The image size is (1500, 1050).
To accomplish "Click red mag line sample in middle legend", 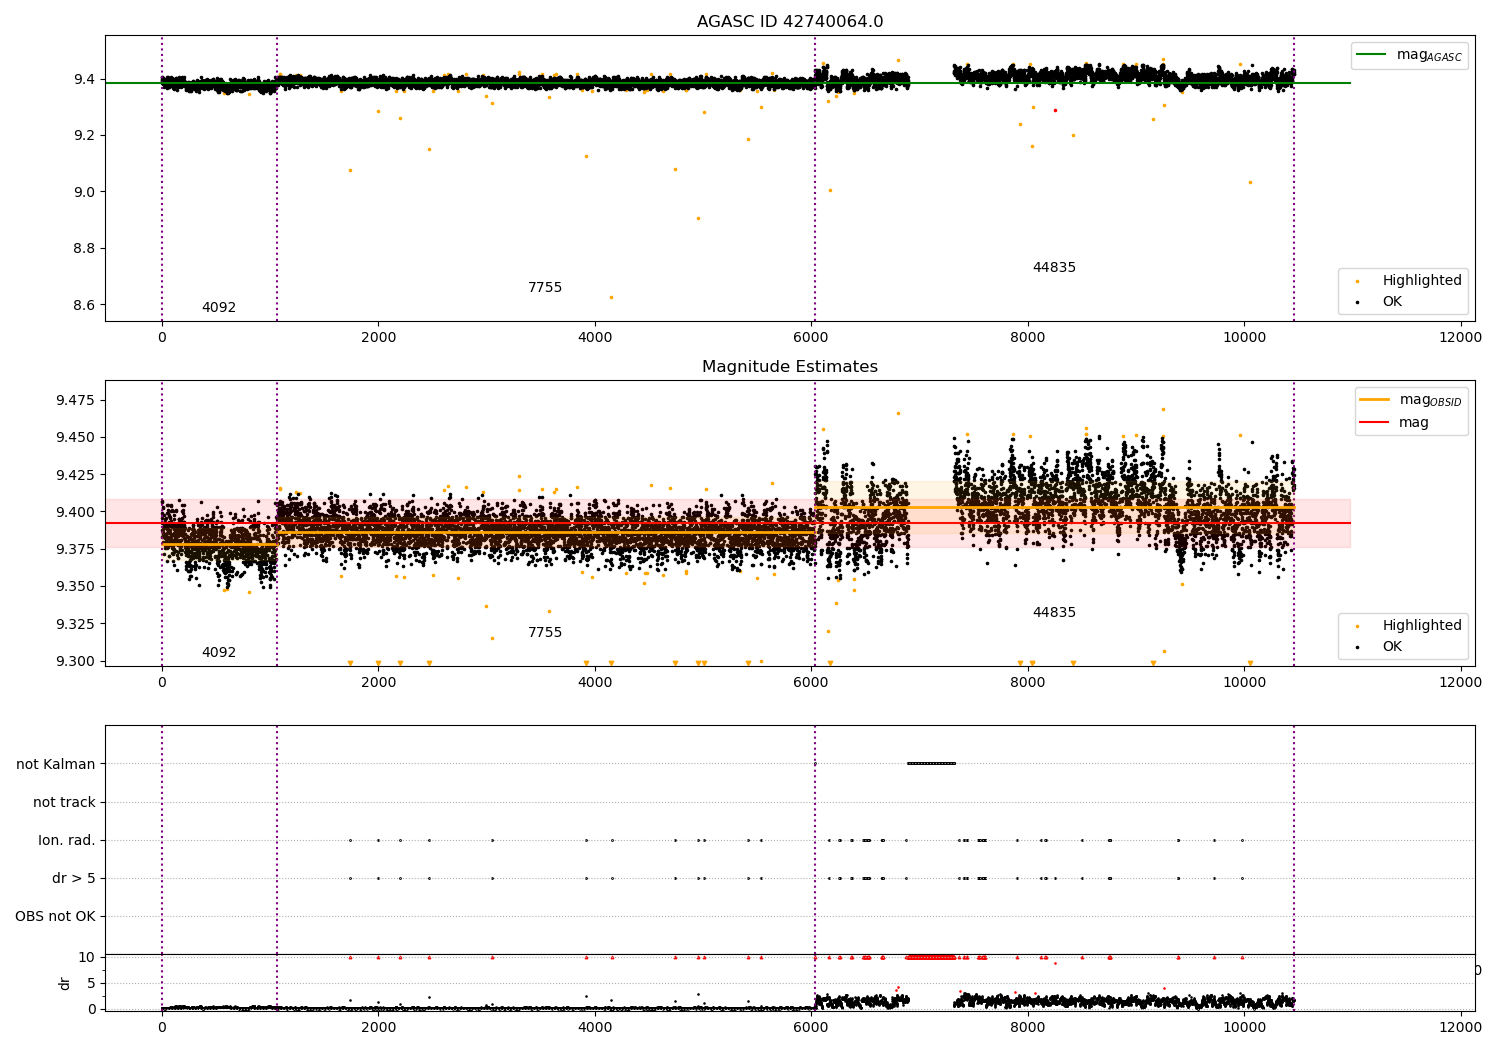I will (x=1374, y=423).
